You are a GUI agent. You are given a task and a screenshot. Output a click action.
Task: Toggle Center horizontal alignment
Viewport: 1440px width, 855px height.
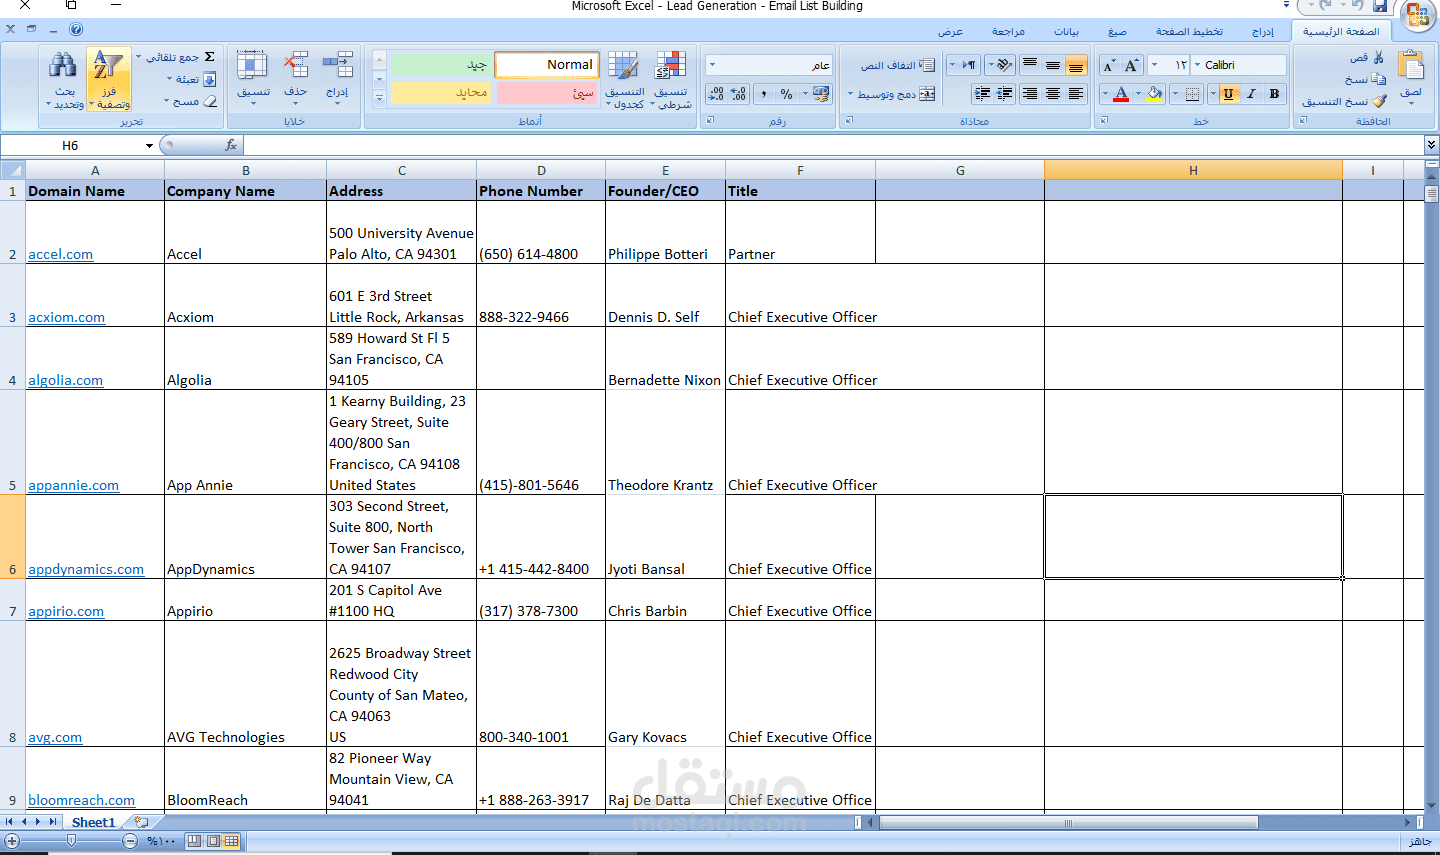coord(1053,94)
